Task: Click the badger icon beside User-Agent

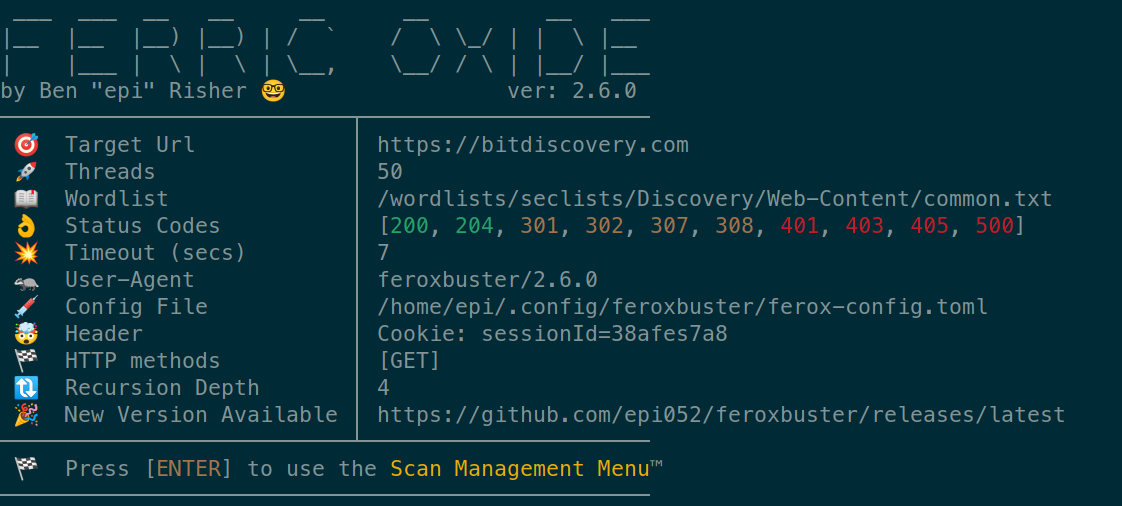Action: [26, 280]
